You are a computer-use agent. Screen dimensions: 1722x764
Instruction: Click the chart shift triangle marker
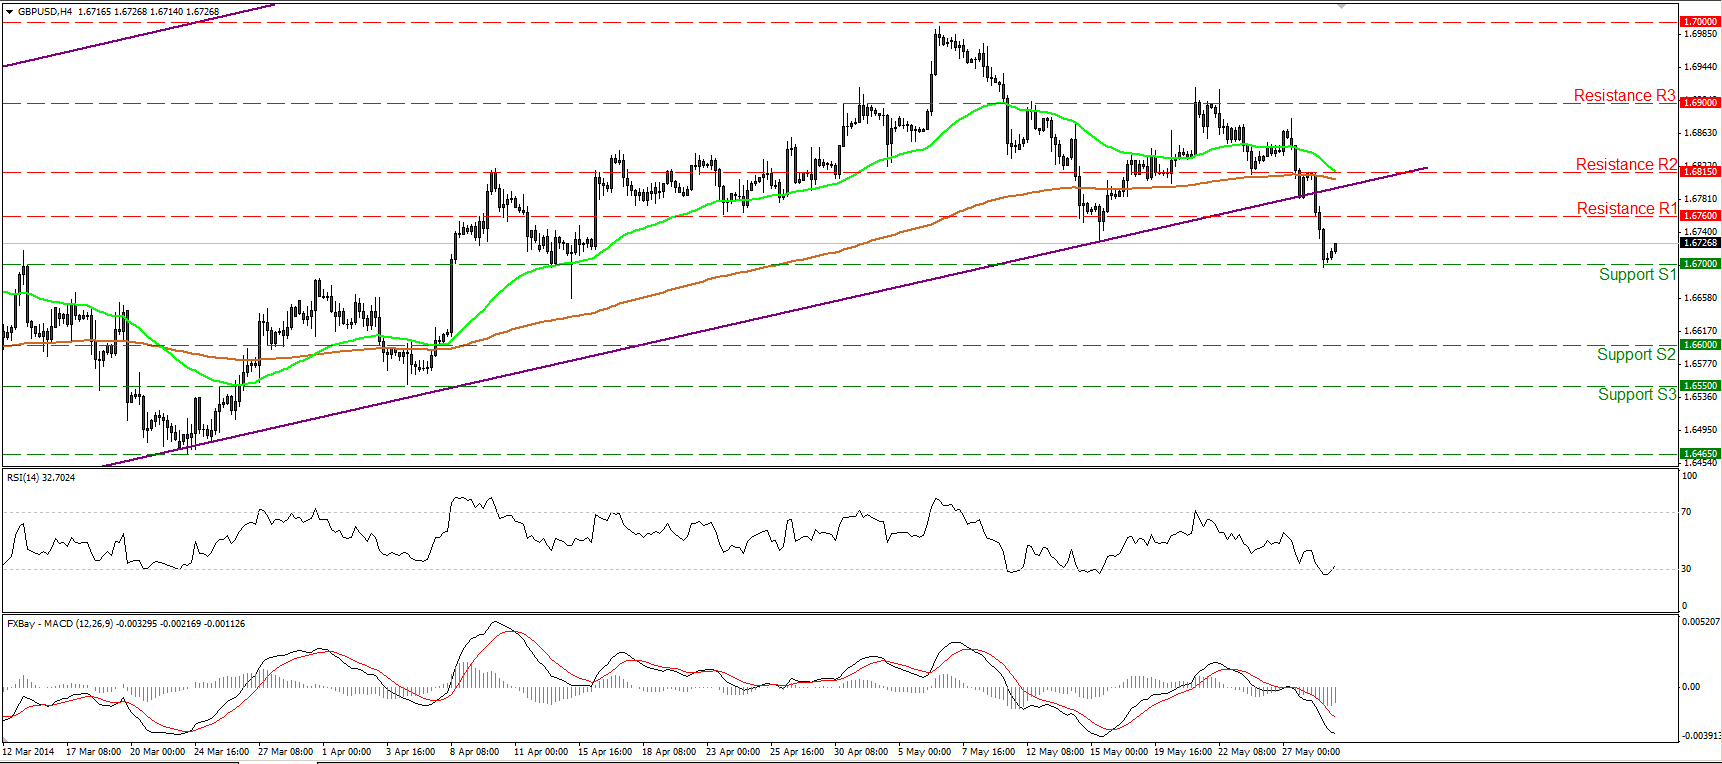pyautogui.click(x=1343, y=5)
